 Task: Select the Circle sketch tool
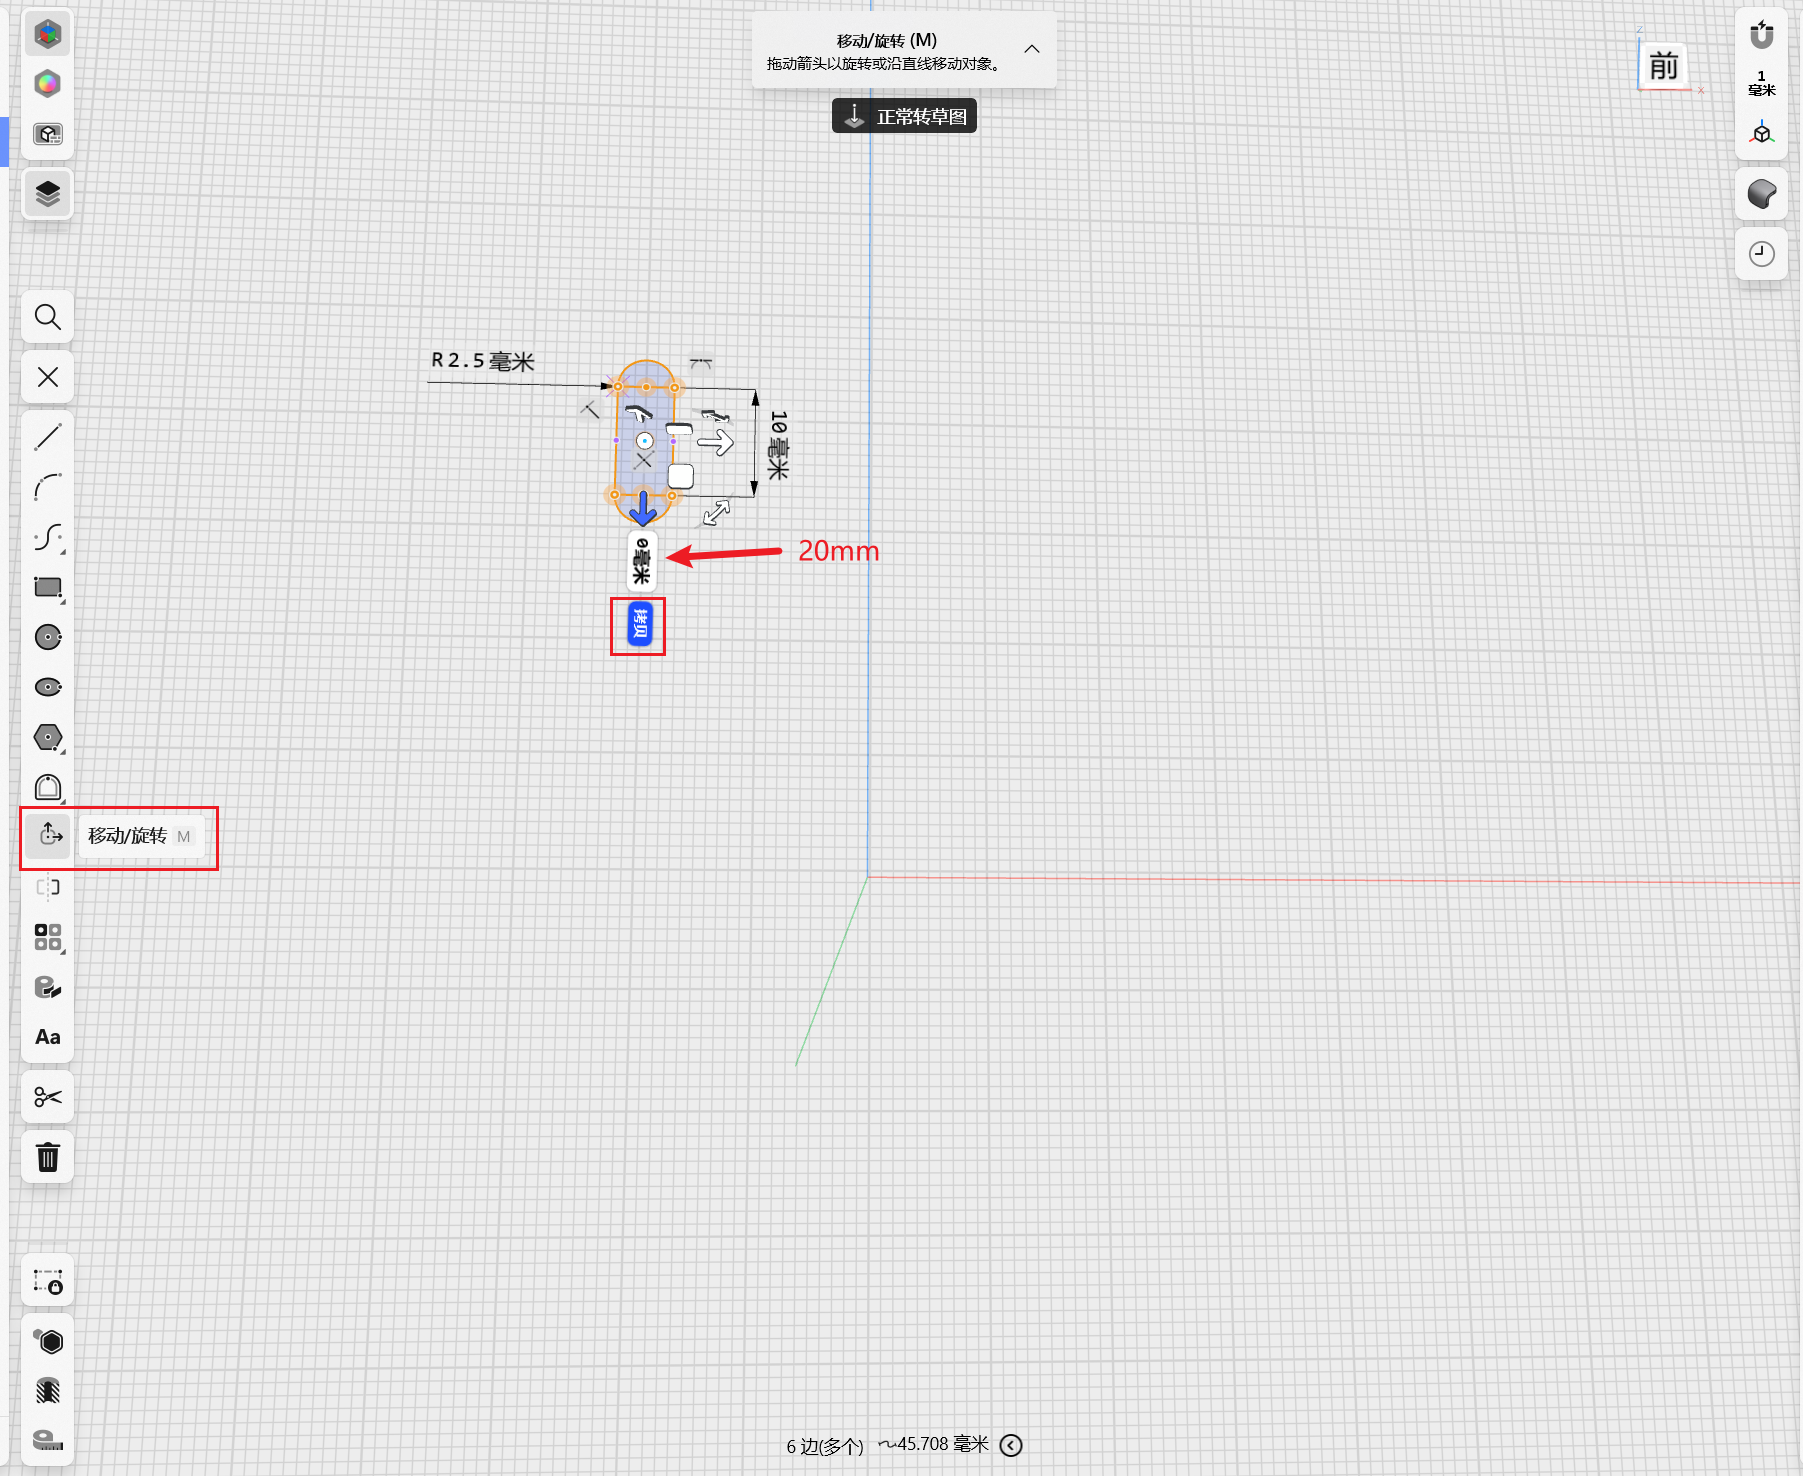47,637
